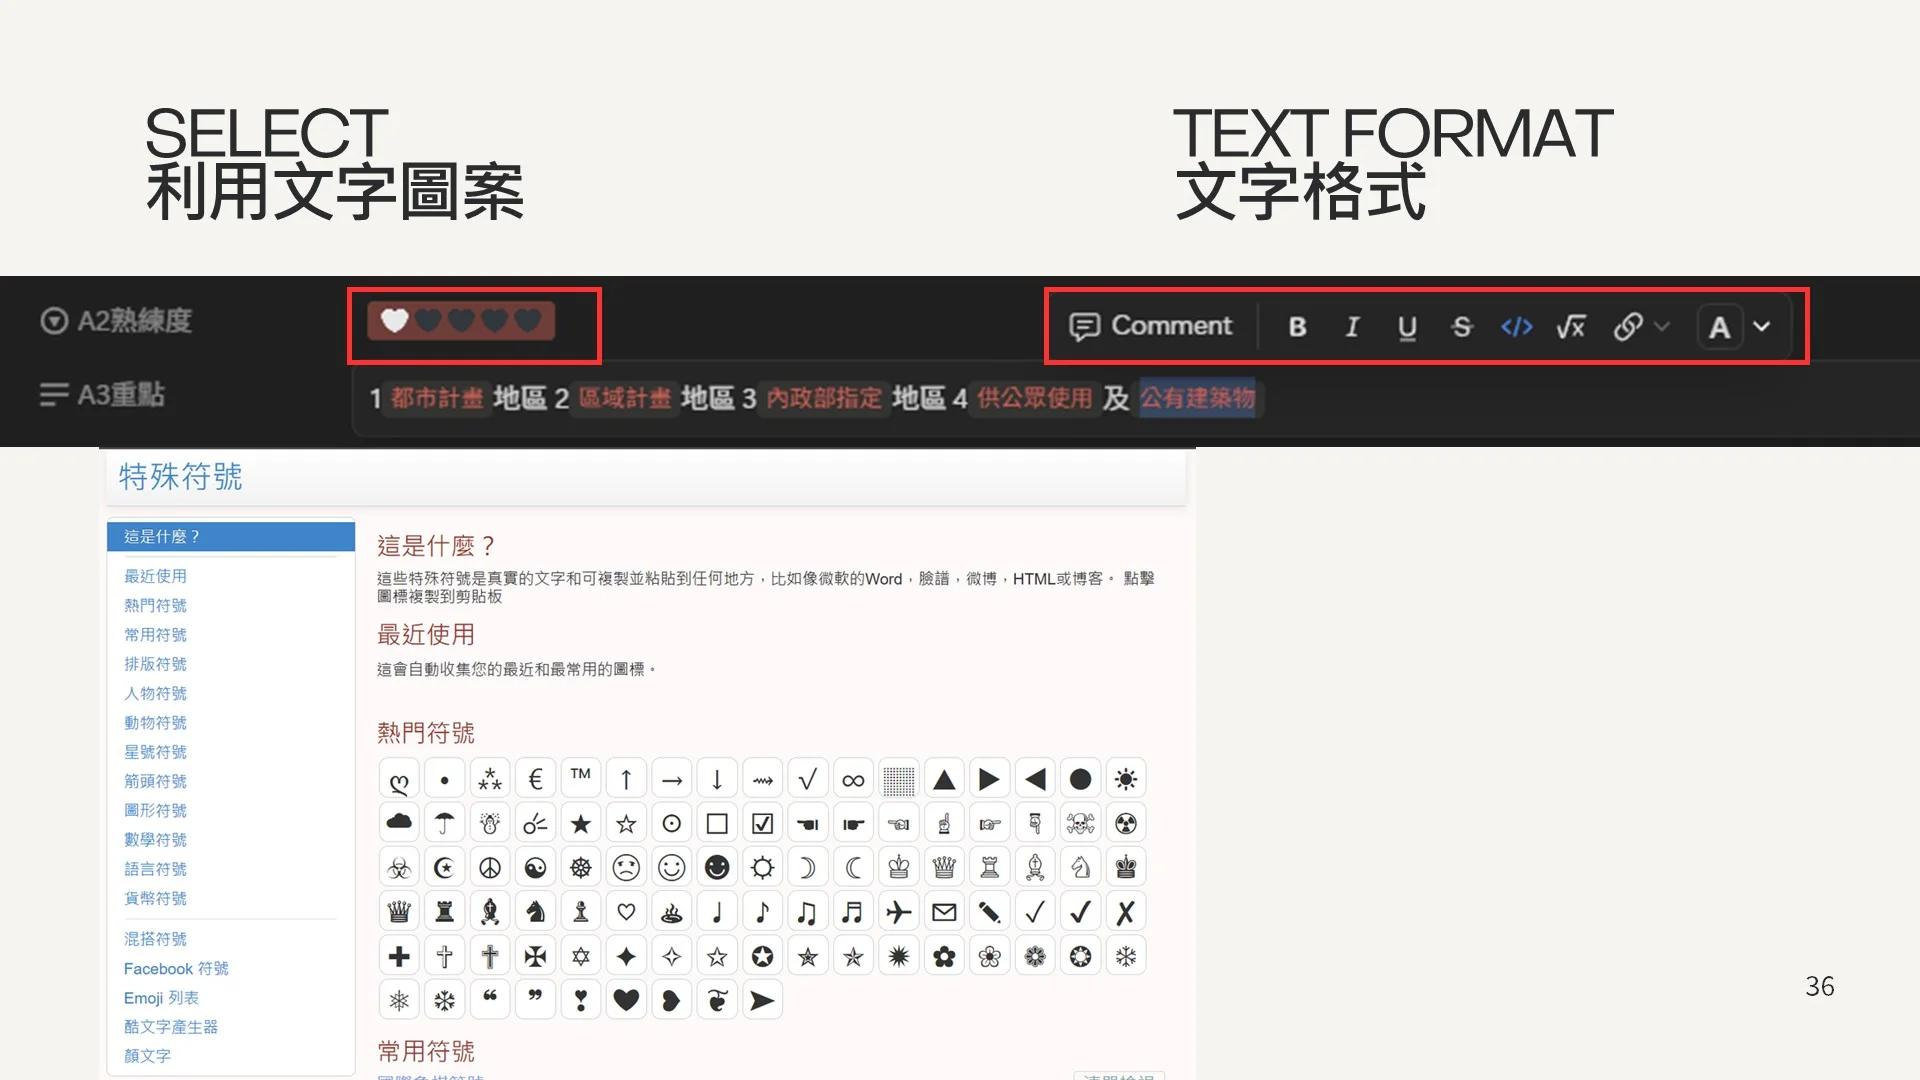Viewport: 1920px width, 1080px height.
Task: Mark text as inline code
Action: tap(1516, 327)
